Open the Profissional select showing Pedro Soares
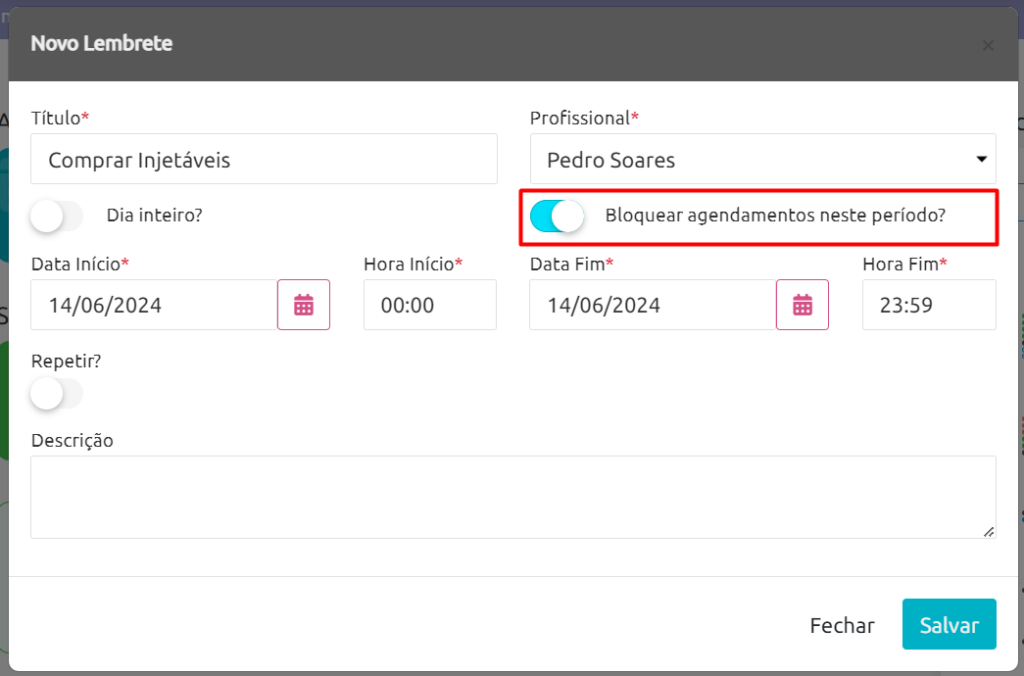Image resolution: width=1024 pixels, height=676 pixels. pyautogui.click(x=763, y=159)
